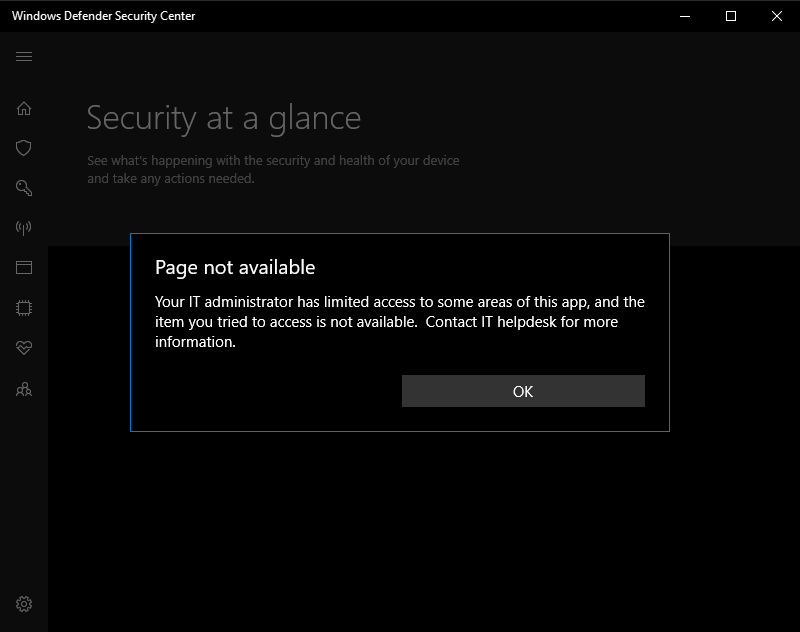Click OK on Page not available dialog
Viewport: 800px width, 632px height.
click(x=522, y=390)
